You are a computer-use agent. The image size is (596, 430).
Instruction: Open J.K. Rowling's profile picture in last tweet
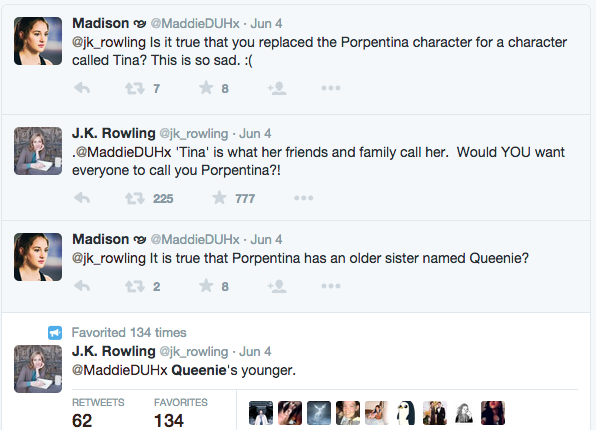point(38,369)
